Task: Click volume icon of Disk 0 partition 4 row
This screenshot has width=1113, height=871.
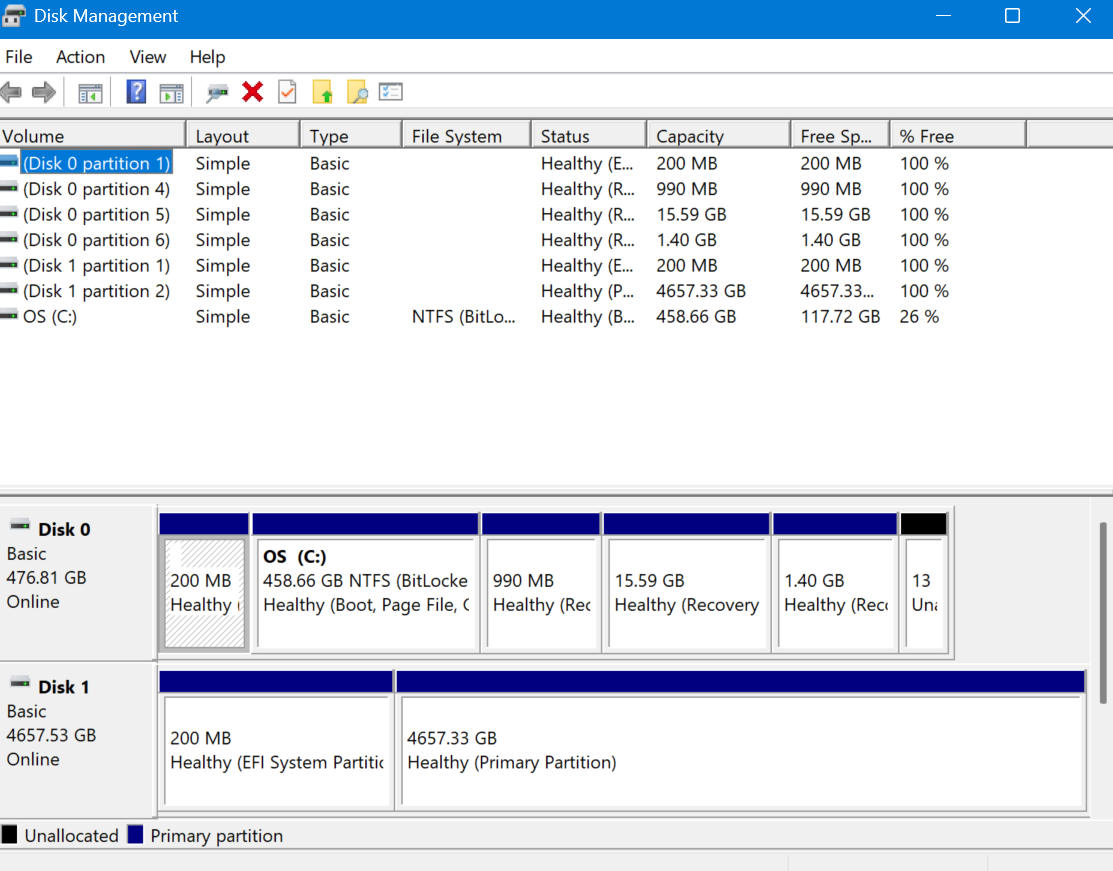Action: (x=9, y=187)
